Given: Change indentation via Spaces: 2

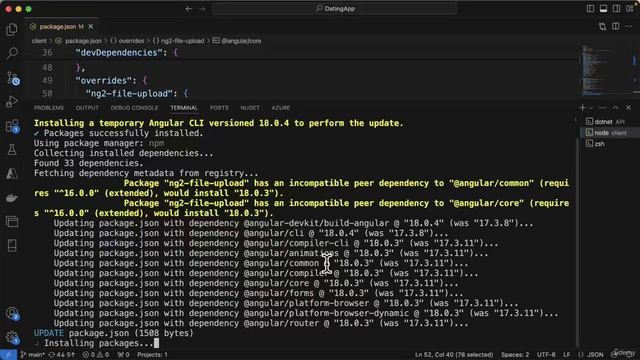Looking at the screenshot, I should pyautogui.click(x=515, y=355).
